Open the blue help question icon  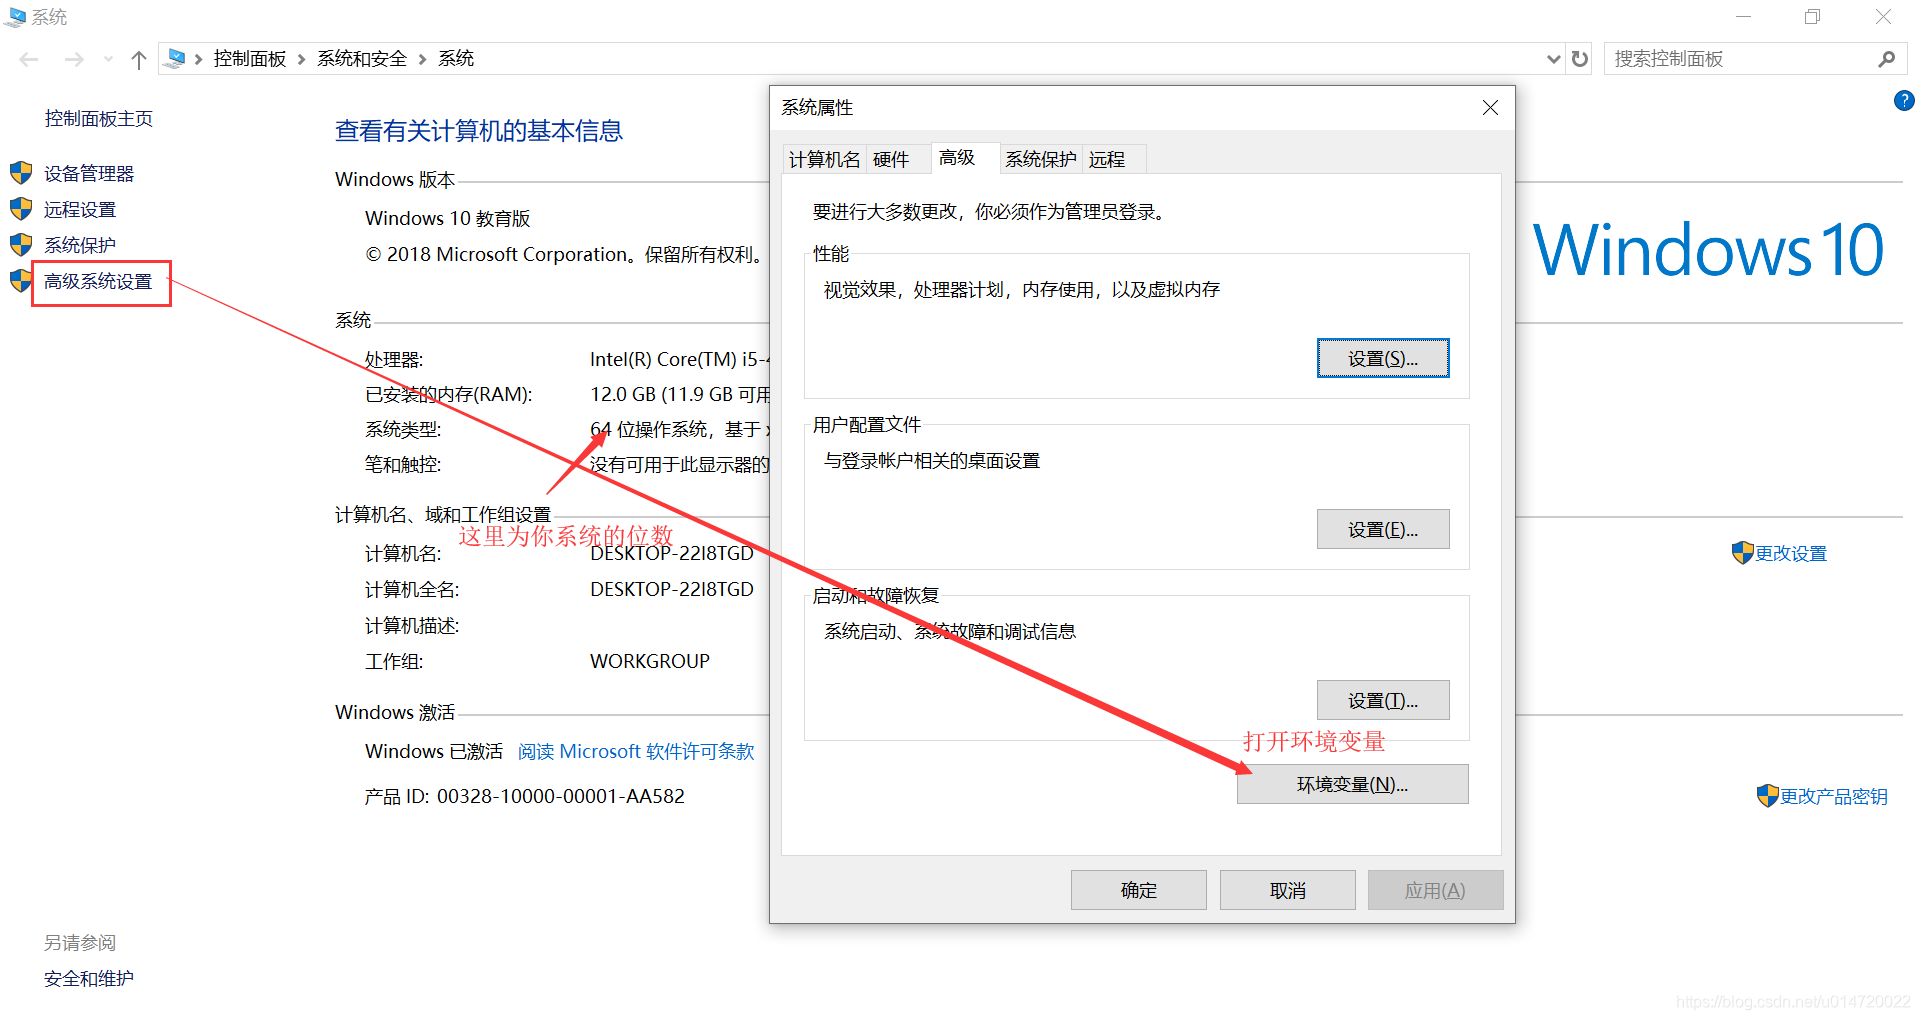(1904, 100)
